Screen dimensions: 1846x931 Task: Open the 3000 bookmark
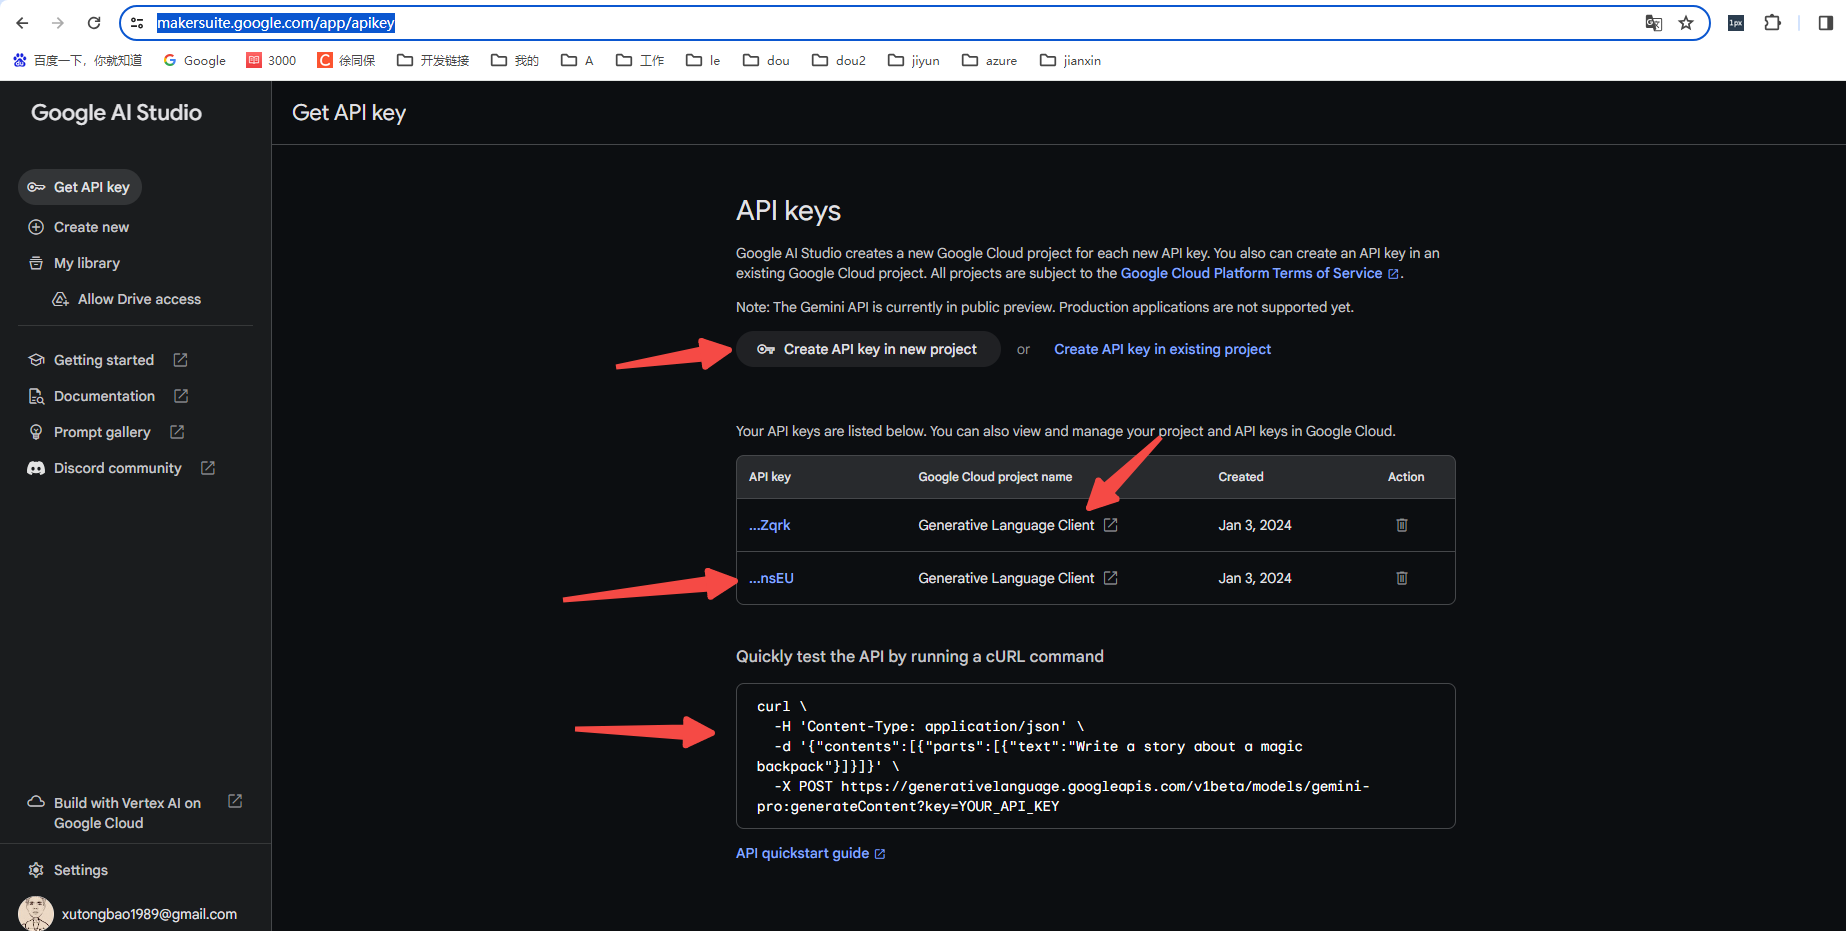pos(272,60)
